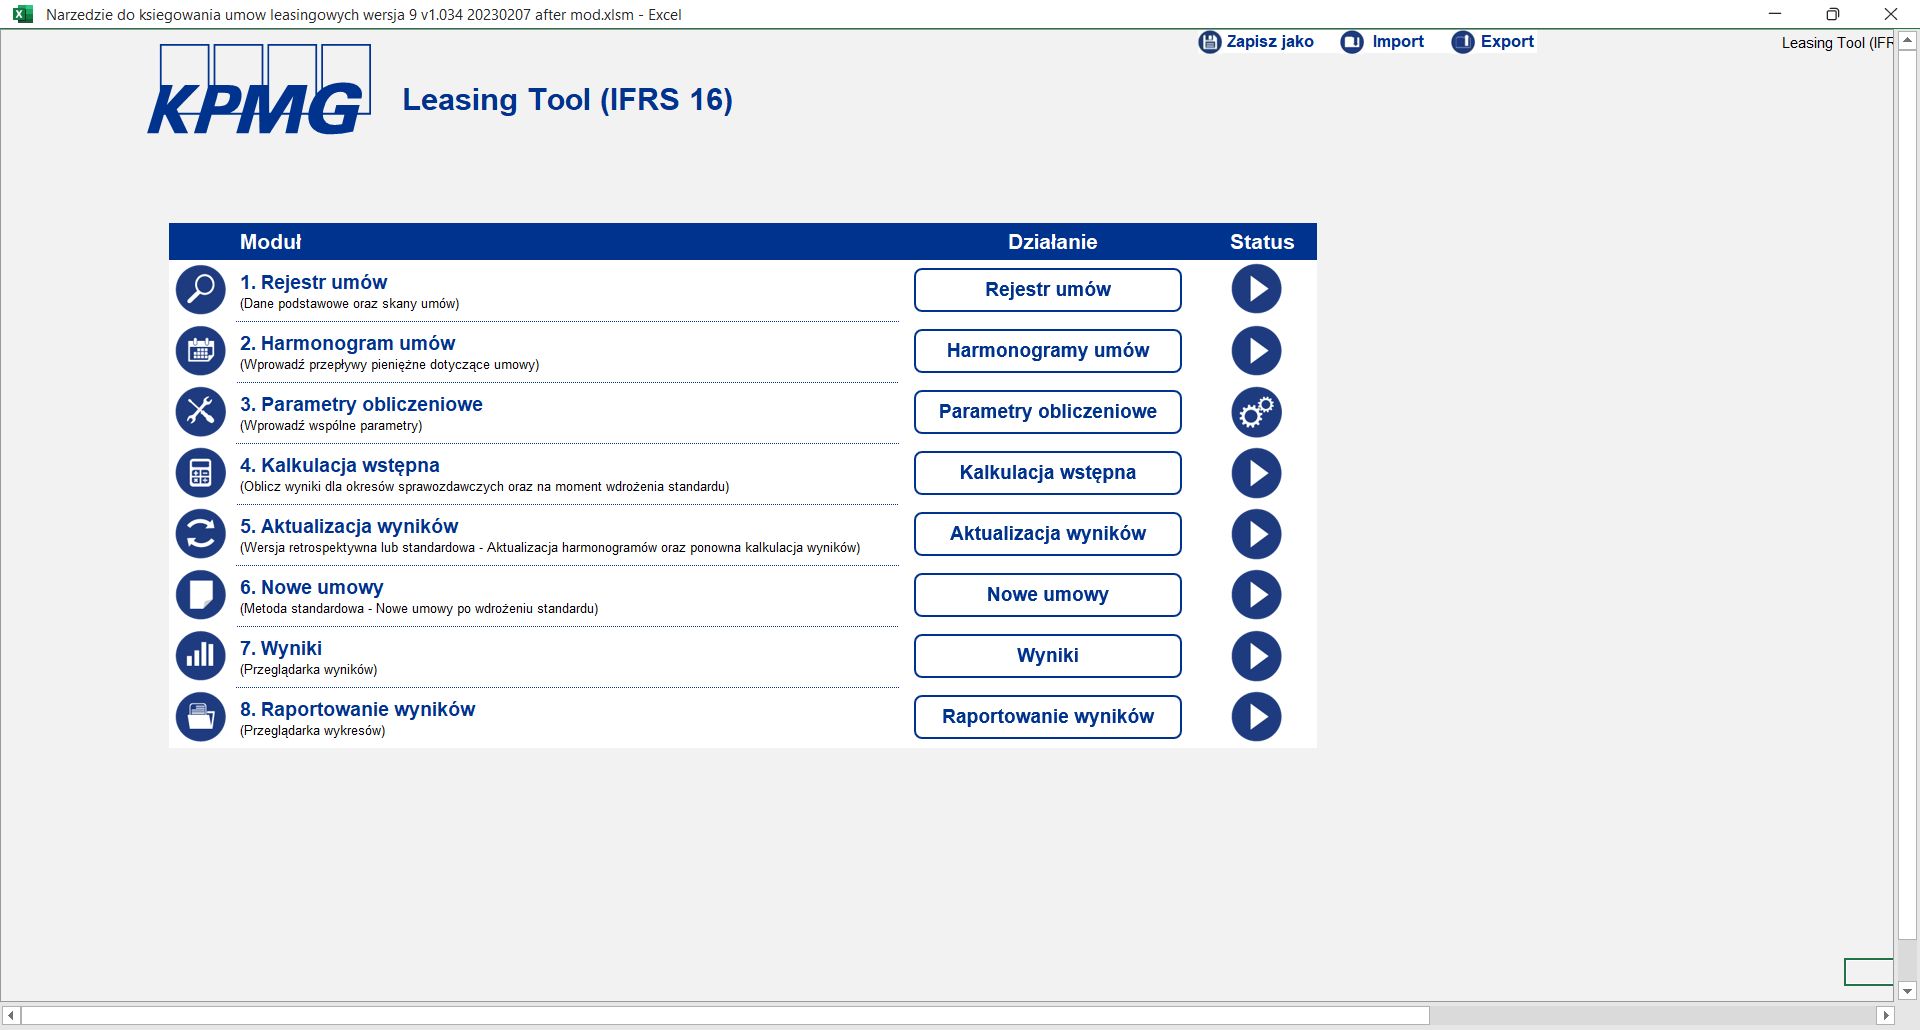Click the magnifier icon for Rejestr umów
This screenshot has width=1920, height=1030.
click(x=201, y=290)
